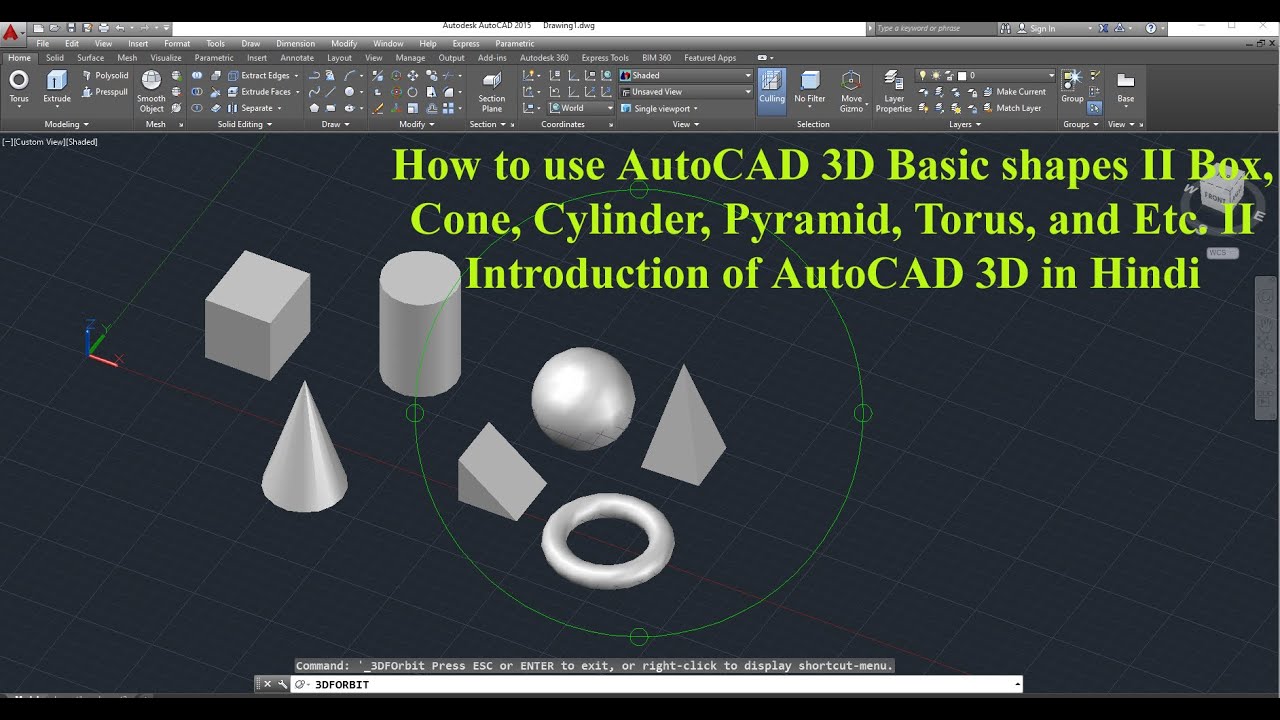Open the Unsaved View dropdown
1280x720 pixels.
pos(686,92)
